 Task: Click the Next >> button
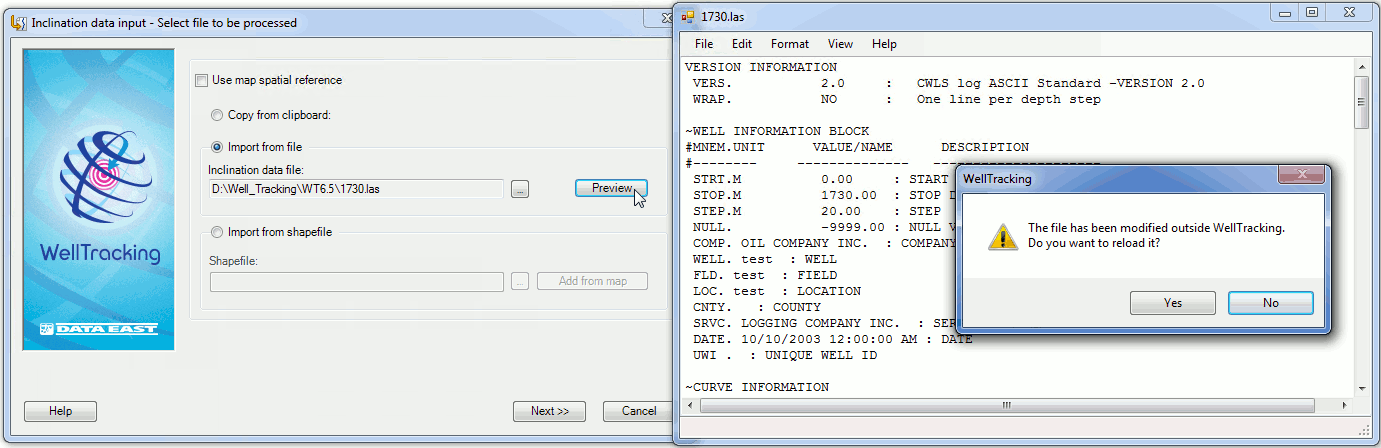coord(549,411)
